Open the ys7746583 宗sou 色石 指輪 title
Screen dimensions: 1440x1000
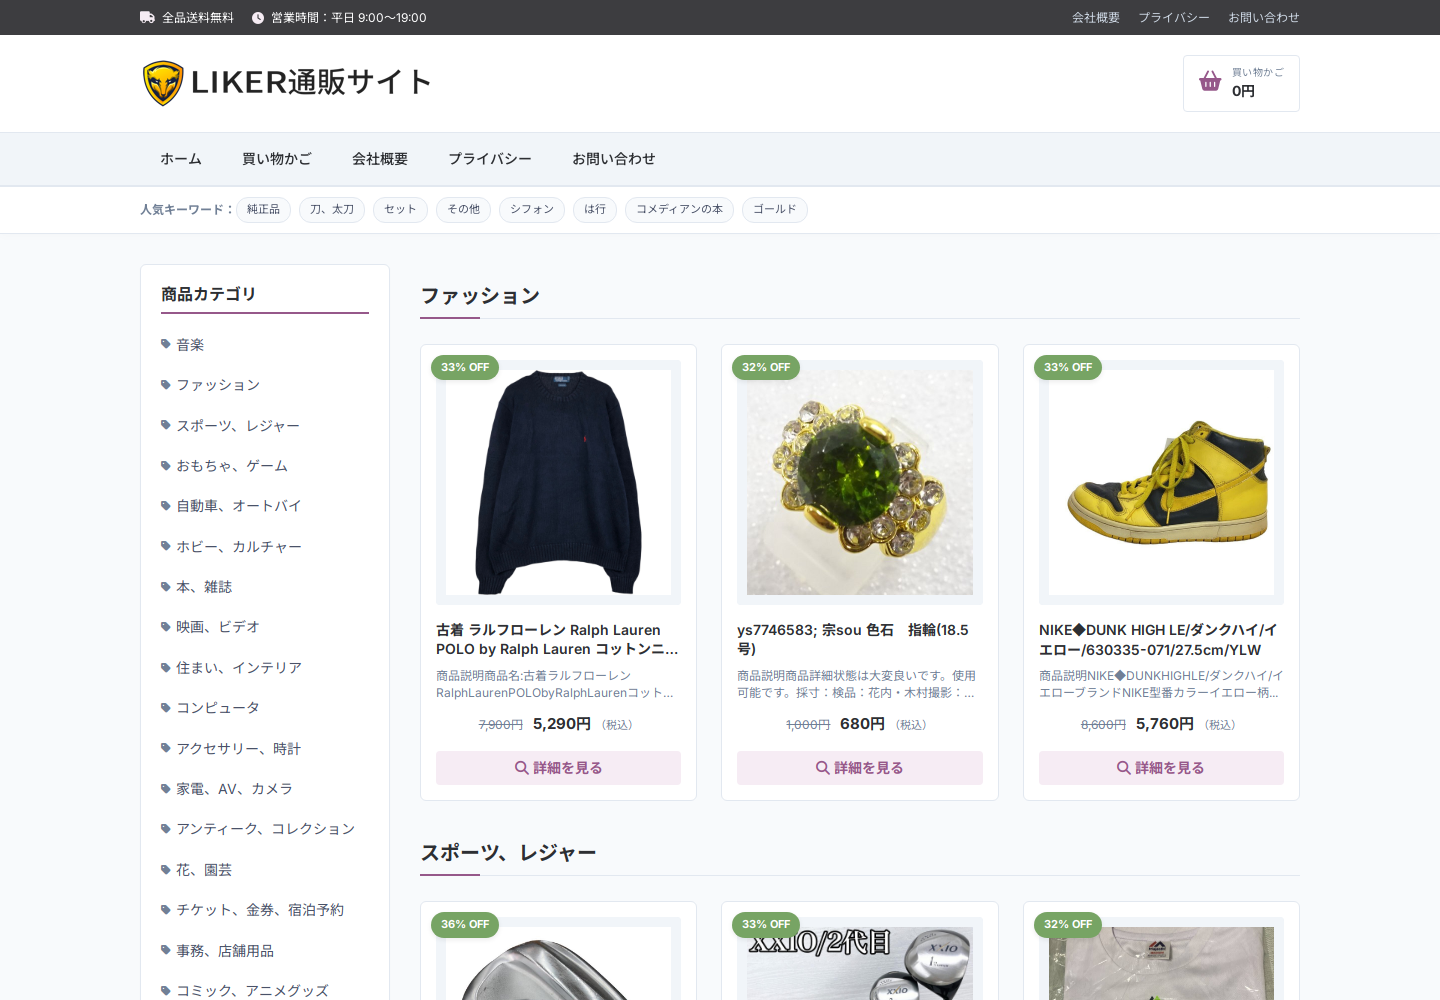point(860,640)
